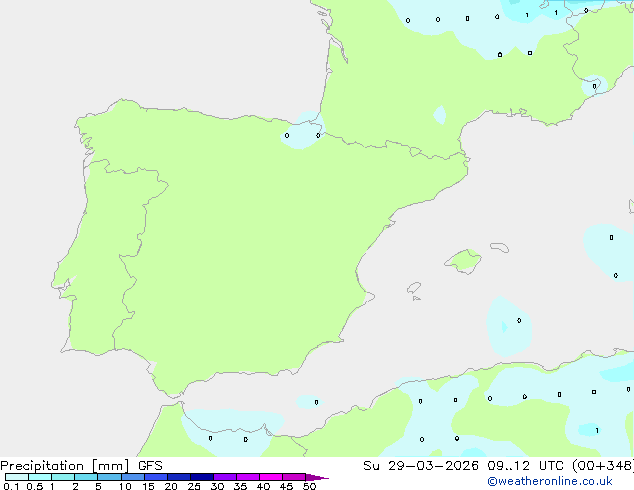Click the '0.5' legend label
Screen dimensions: 634x490
click(34, 486)
